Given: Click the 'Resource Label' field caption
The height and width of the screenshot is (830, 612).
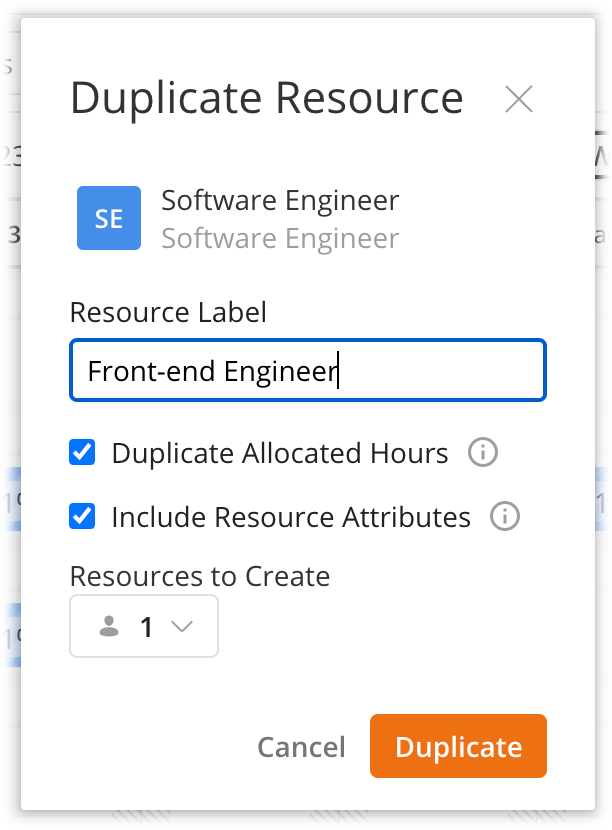Looking at the screenshot, I should click(x=168, y=313).
